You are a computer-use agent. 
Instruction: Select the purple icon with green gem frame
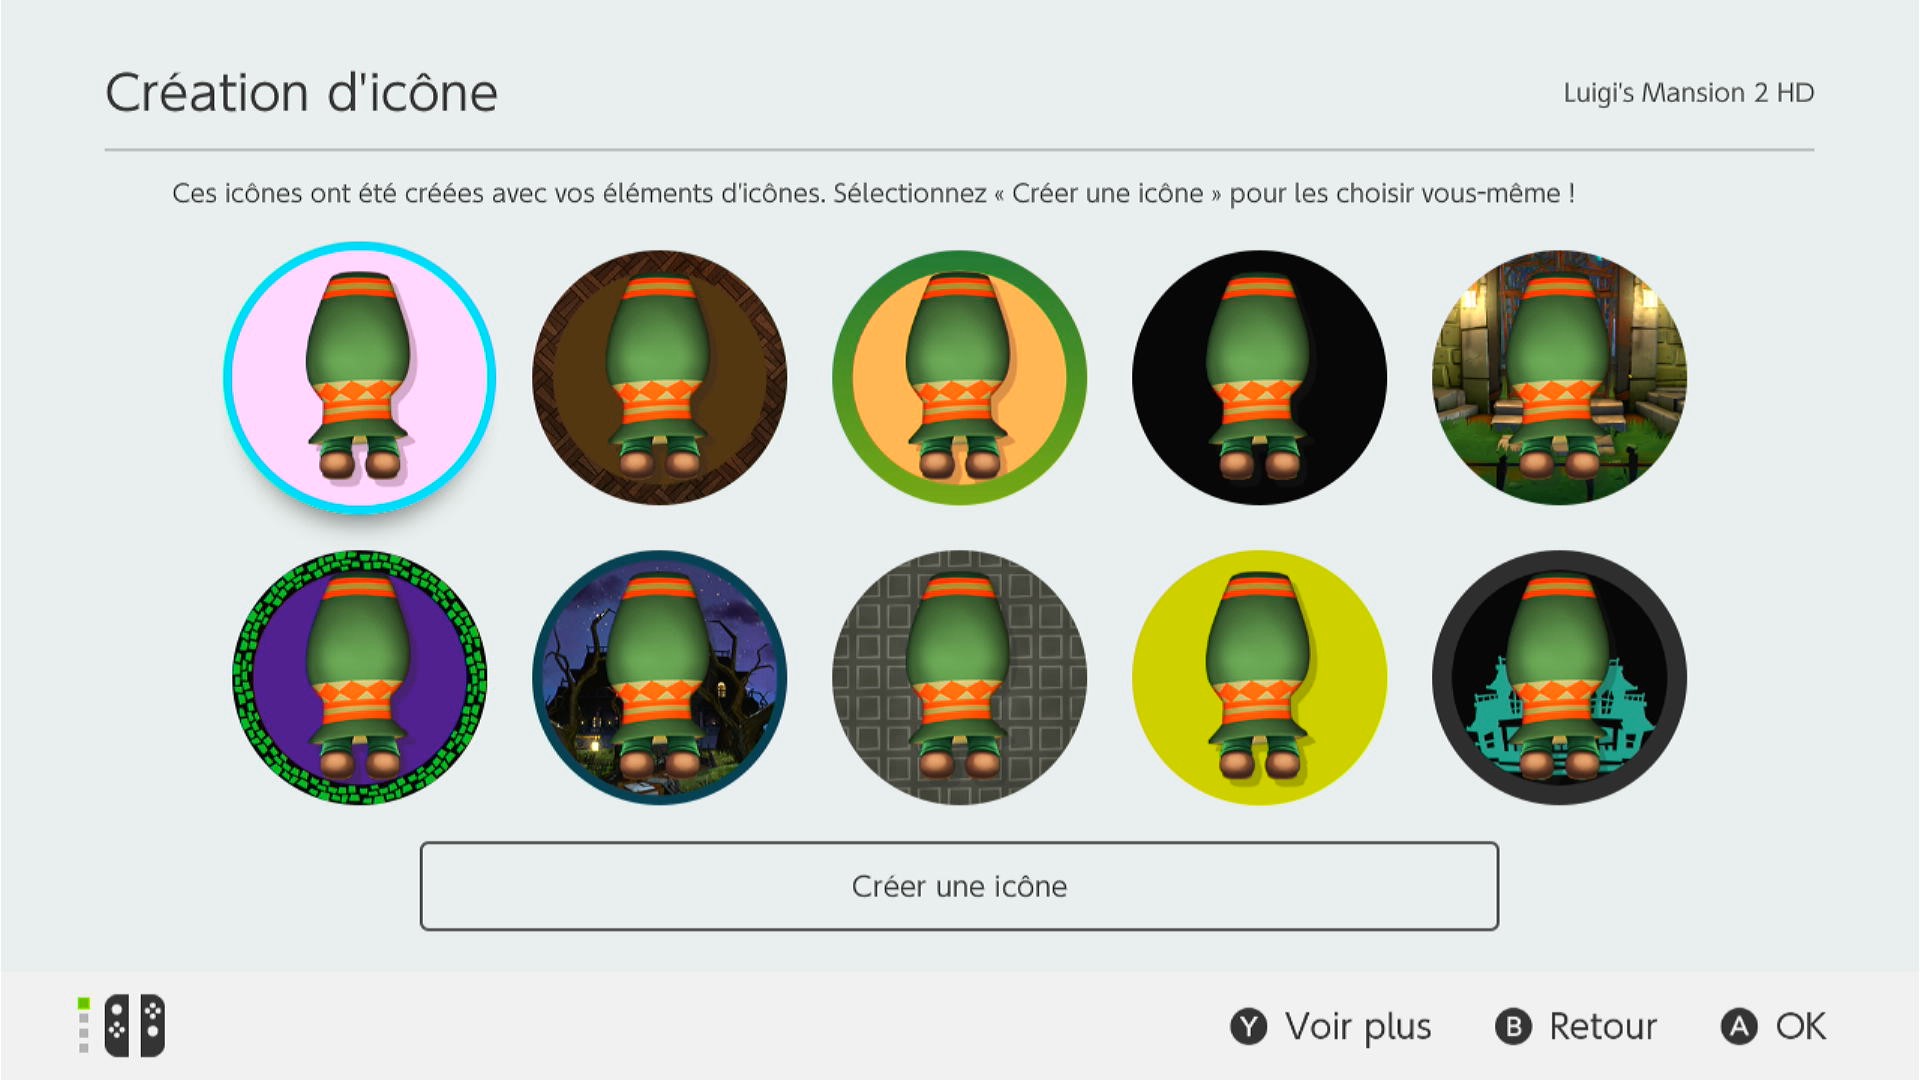pyautogui.click(x=359, y=678)
